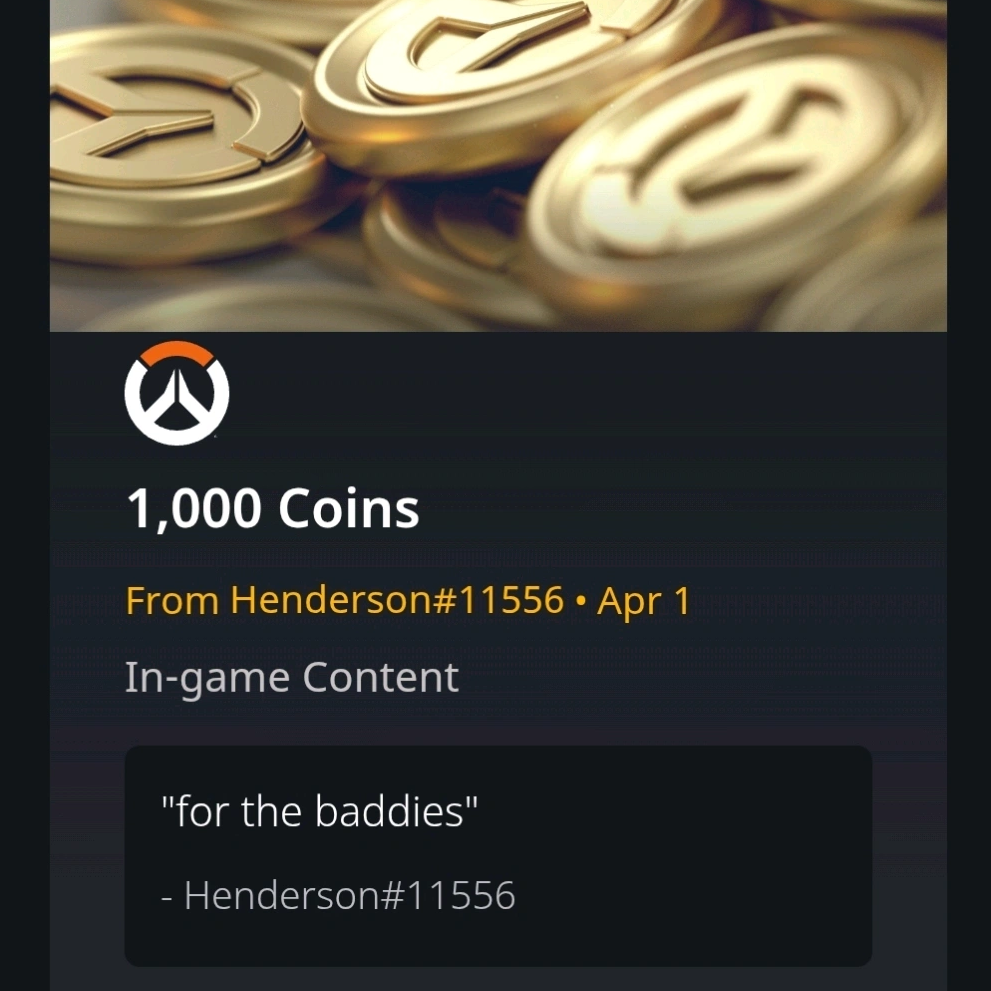Click the gift message box
Image resolution: width=991 pixels, height=991 pixels.
point(498,855)
